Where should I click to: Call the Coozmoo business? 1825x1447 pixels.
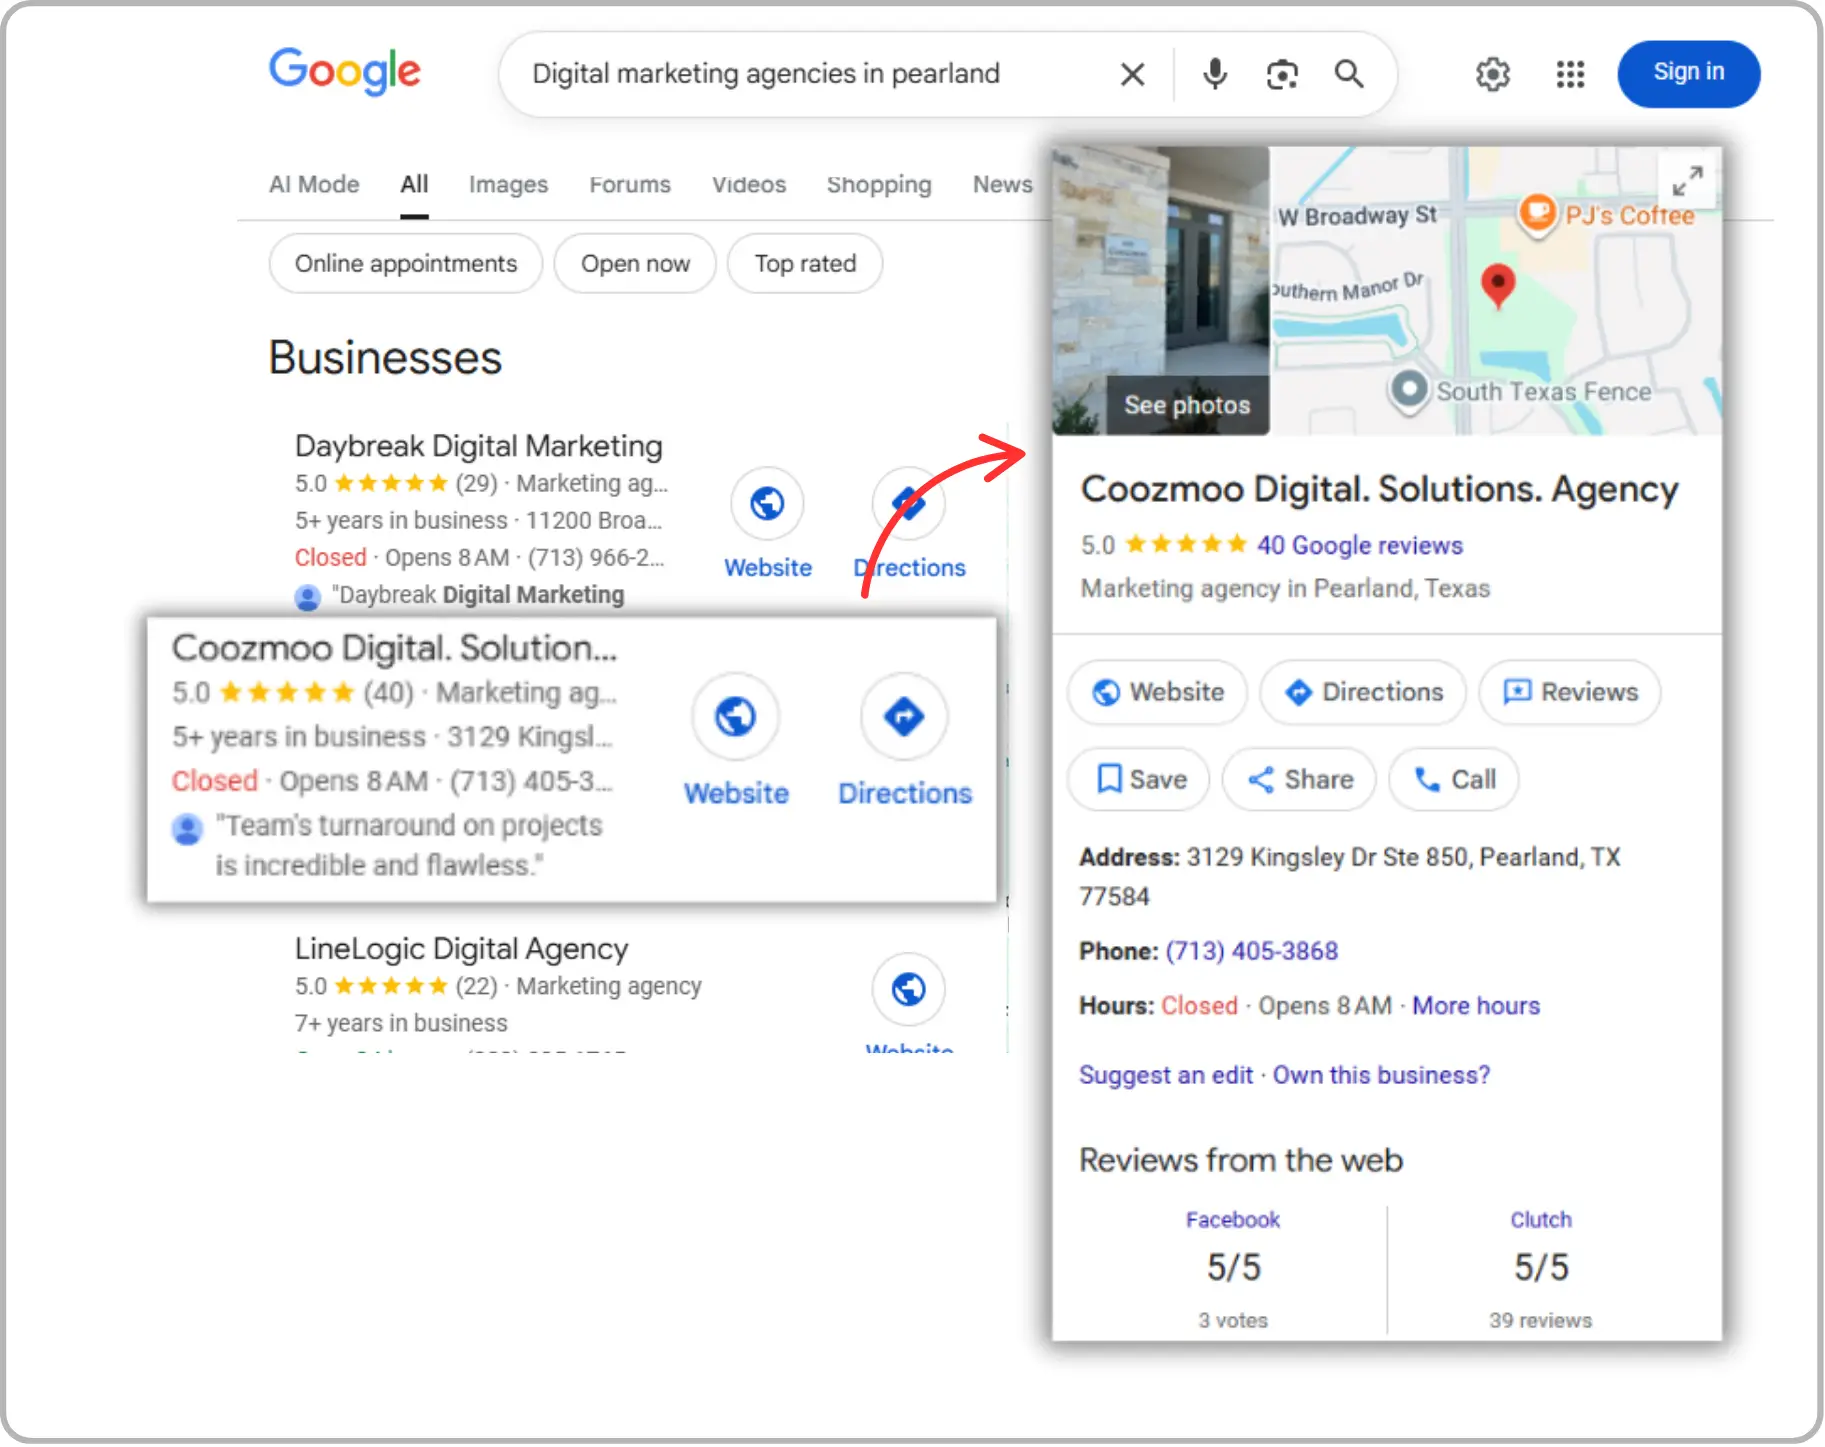pyautogui.click(x=1454, y=780)
